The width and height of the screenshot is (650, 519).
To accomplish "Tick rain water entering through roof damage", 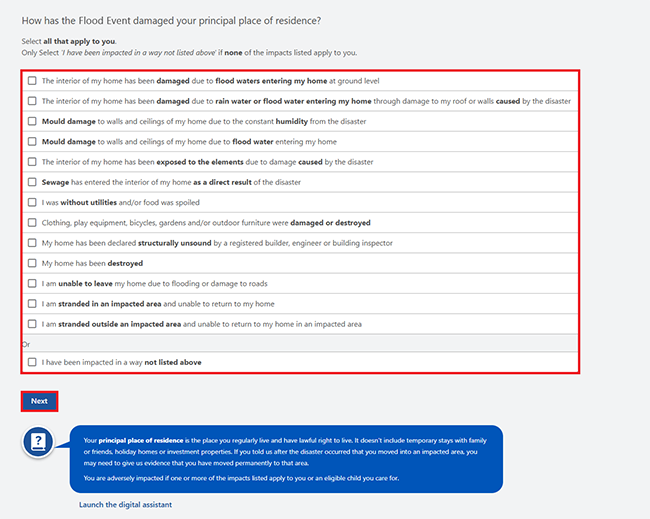I will 32,101.
